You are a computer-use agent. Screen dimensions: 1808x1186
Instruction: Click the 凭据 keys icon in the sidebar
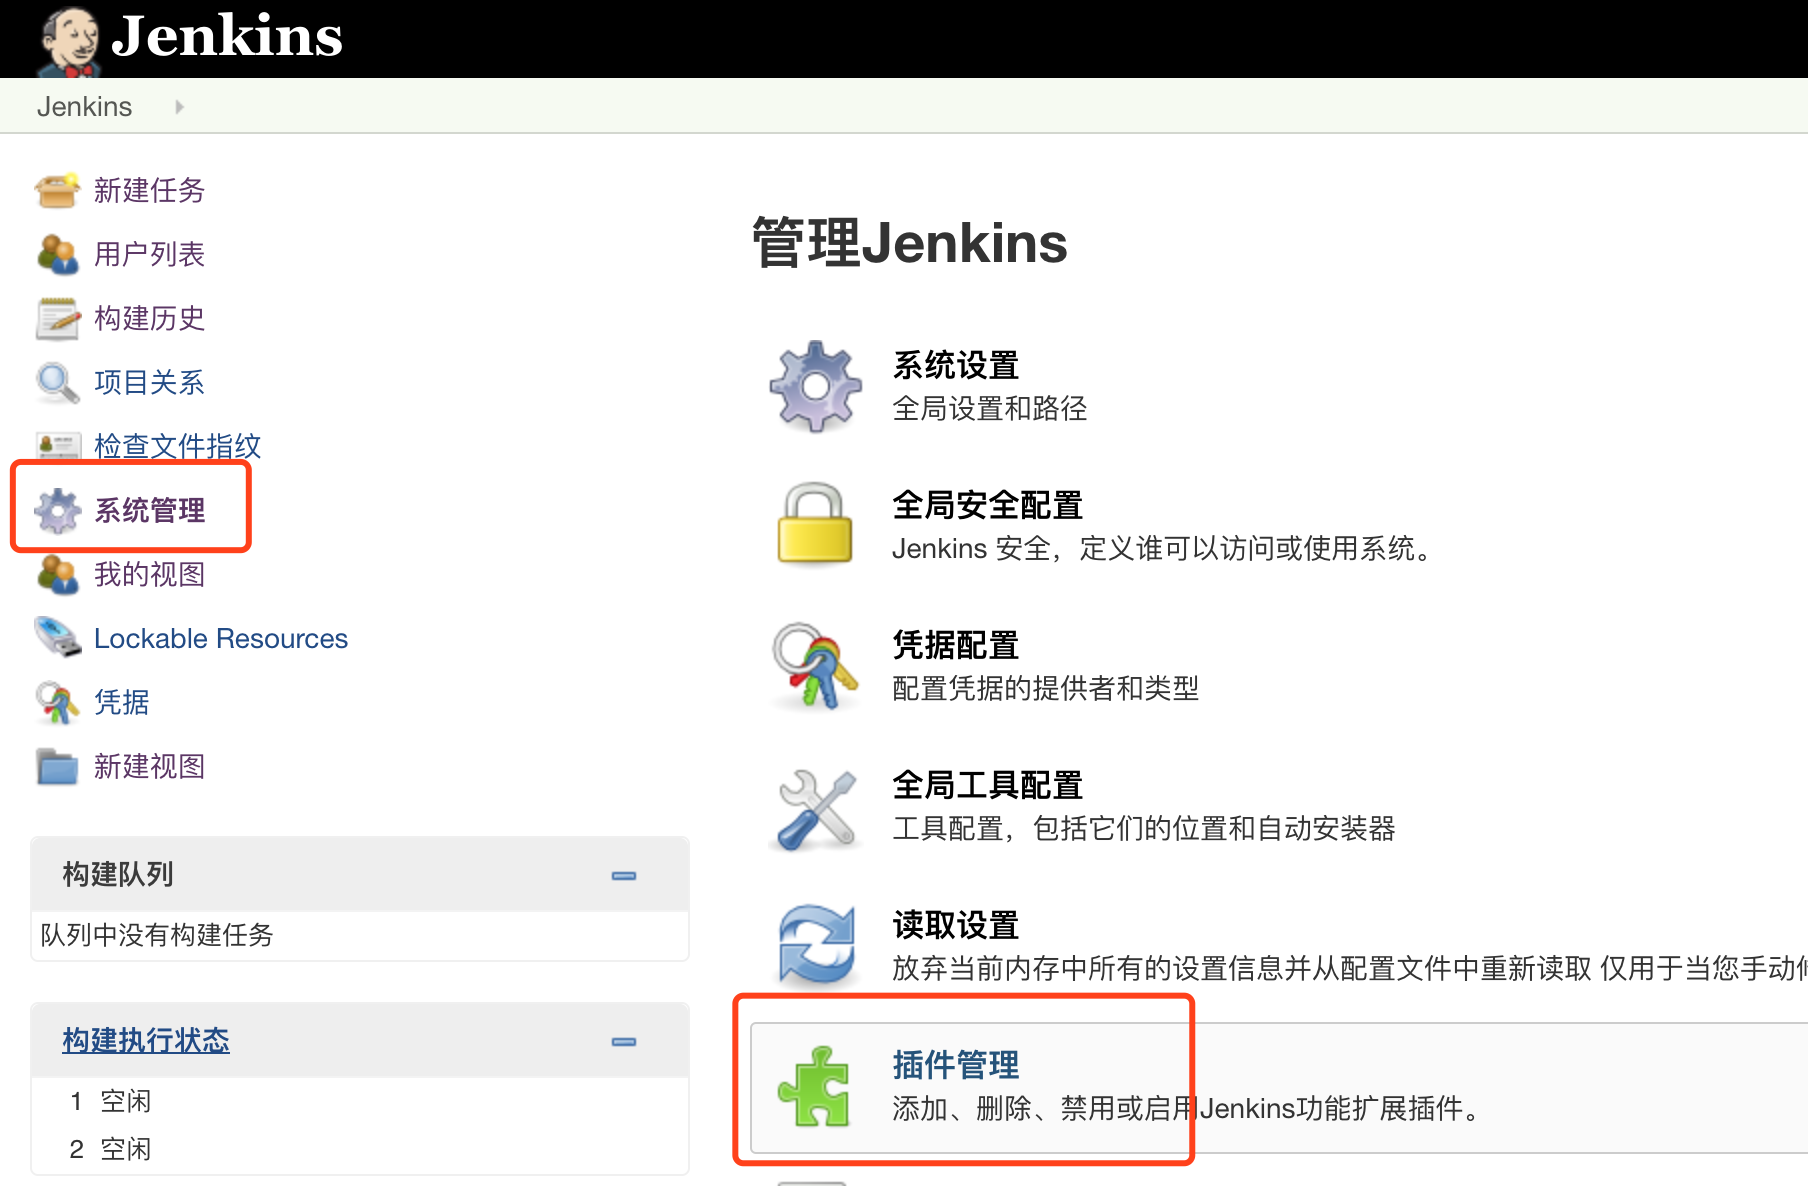point(57,702)
